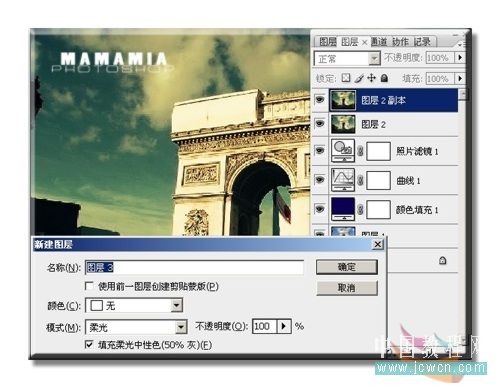Screen dimensions: 500x388
Task: Click the lock all padlock icon
Action: [x=384, y=78]
